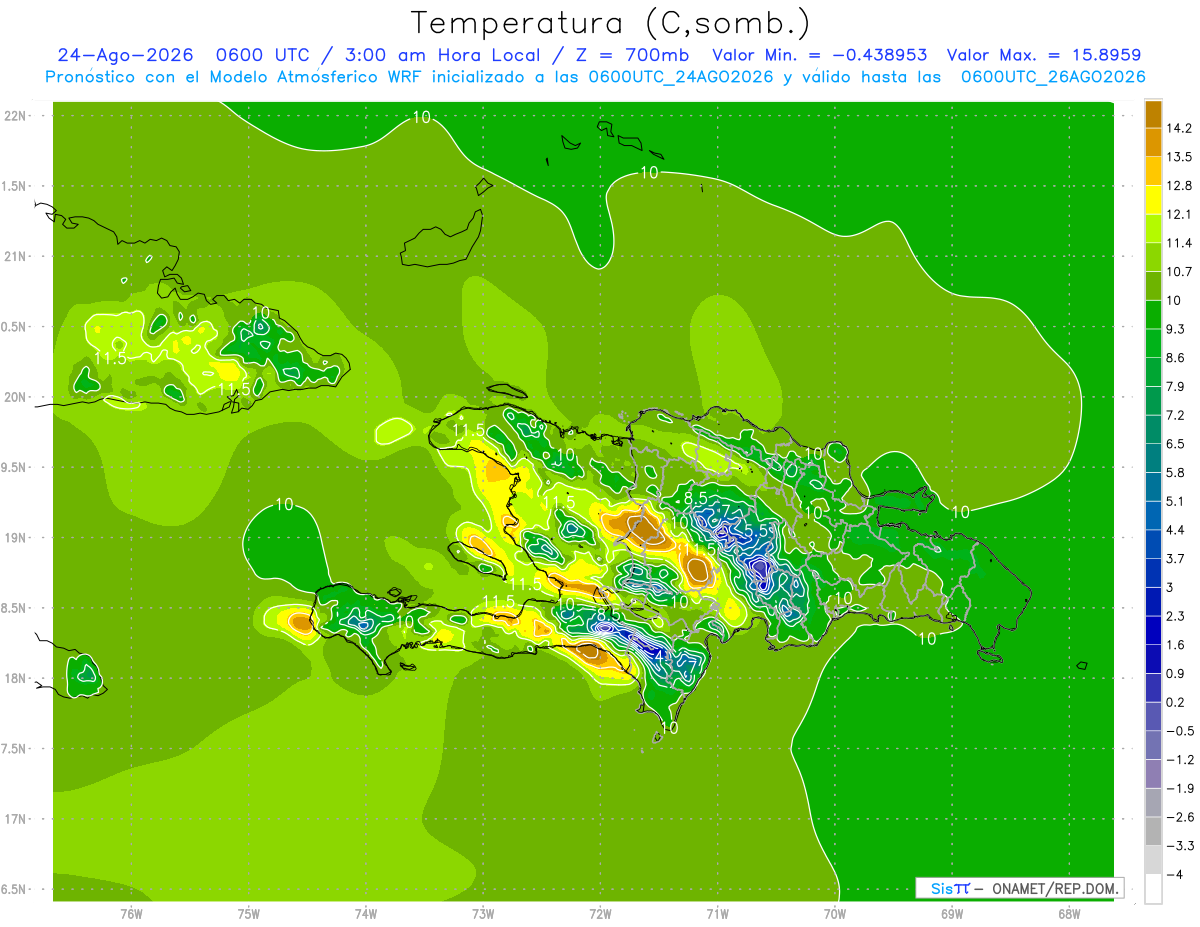Click the "70W" longitude axis label
Image resolution: width=1200 pixels, height=927 pixels.
pos(835,913)
